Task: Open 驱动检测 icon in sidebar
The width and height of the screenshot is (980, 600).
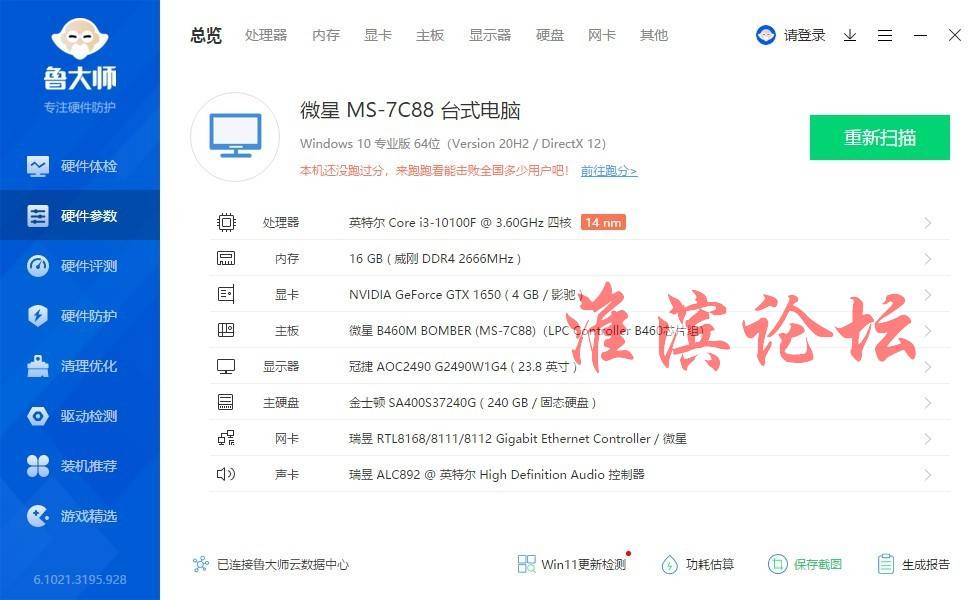Action: click(x=38, y=416)
